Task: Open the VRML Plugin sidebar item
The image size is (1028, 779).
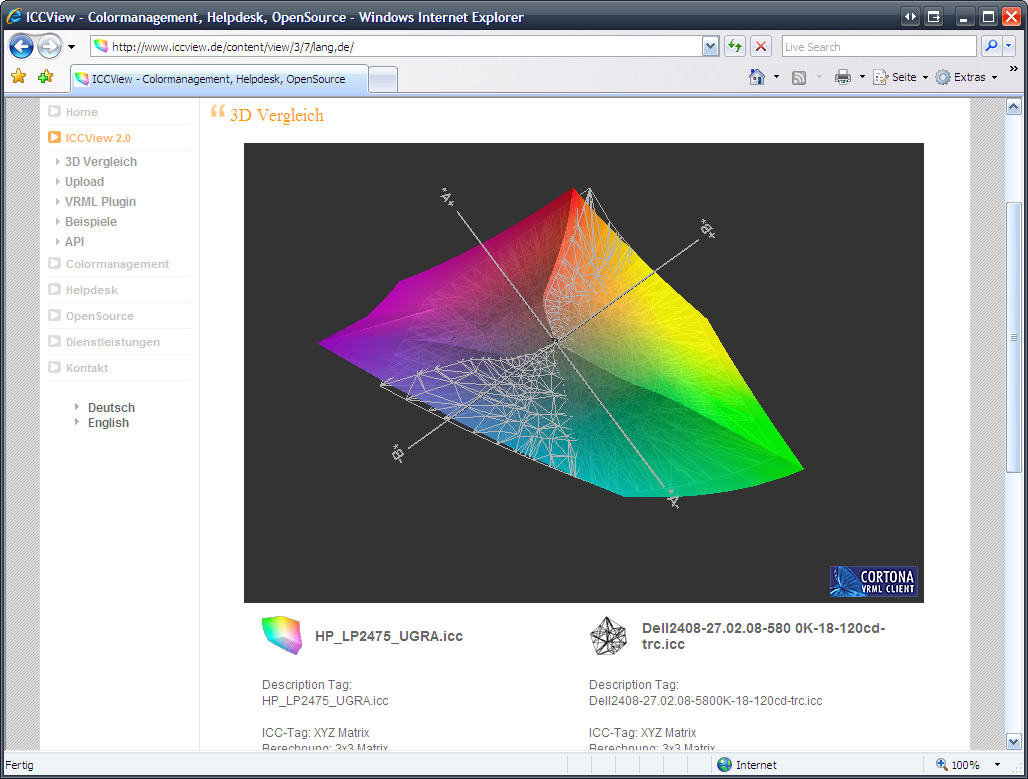Action: 100,202
